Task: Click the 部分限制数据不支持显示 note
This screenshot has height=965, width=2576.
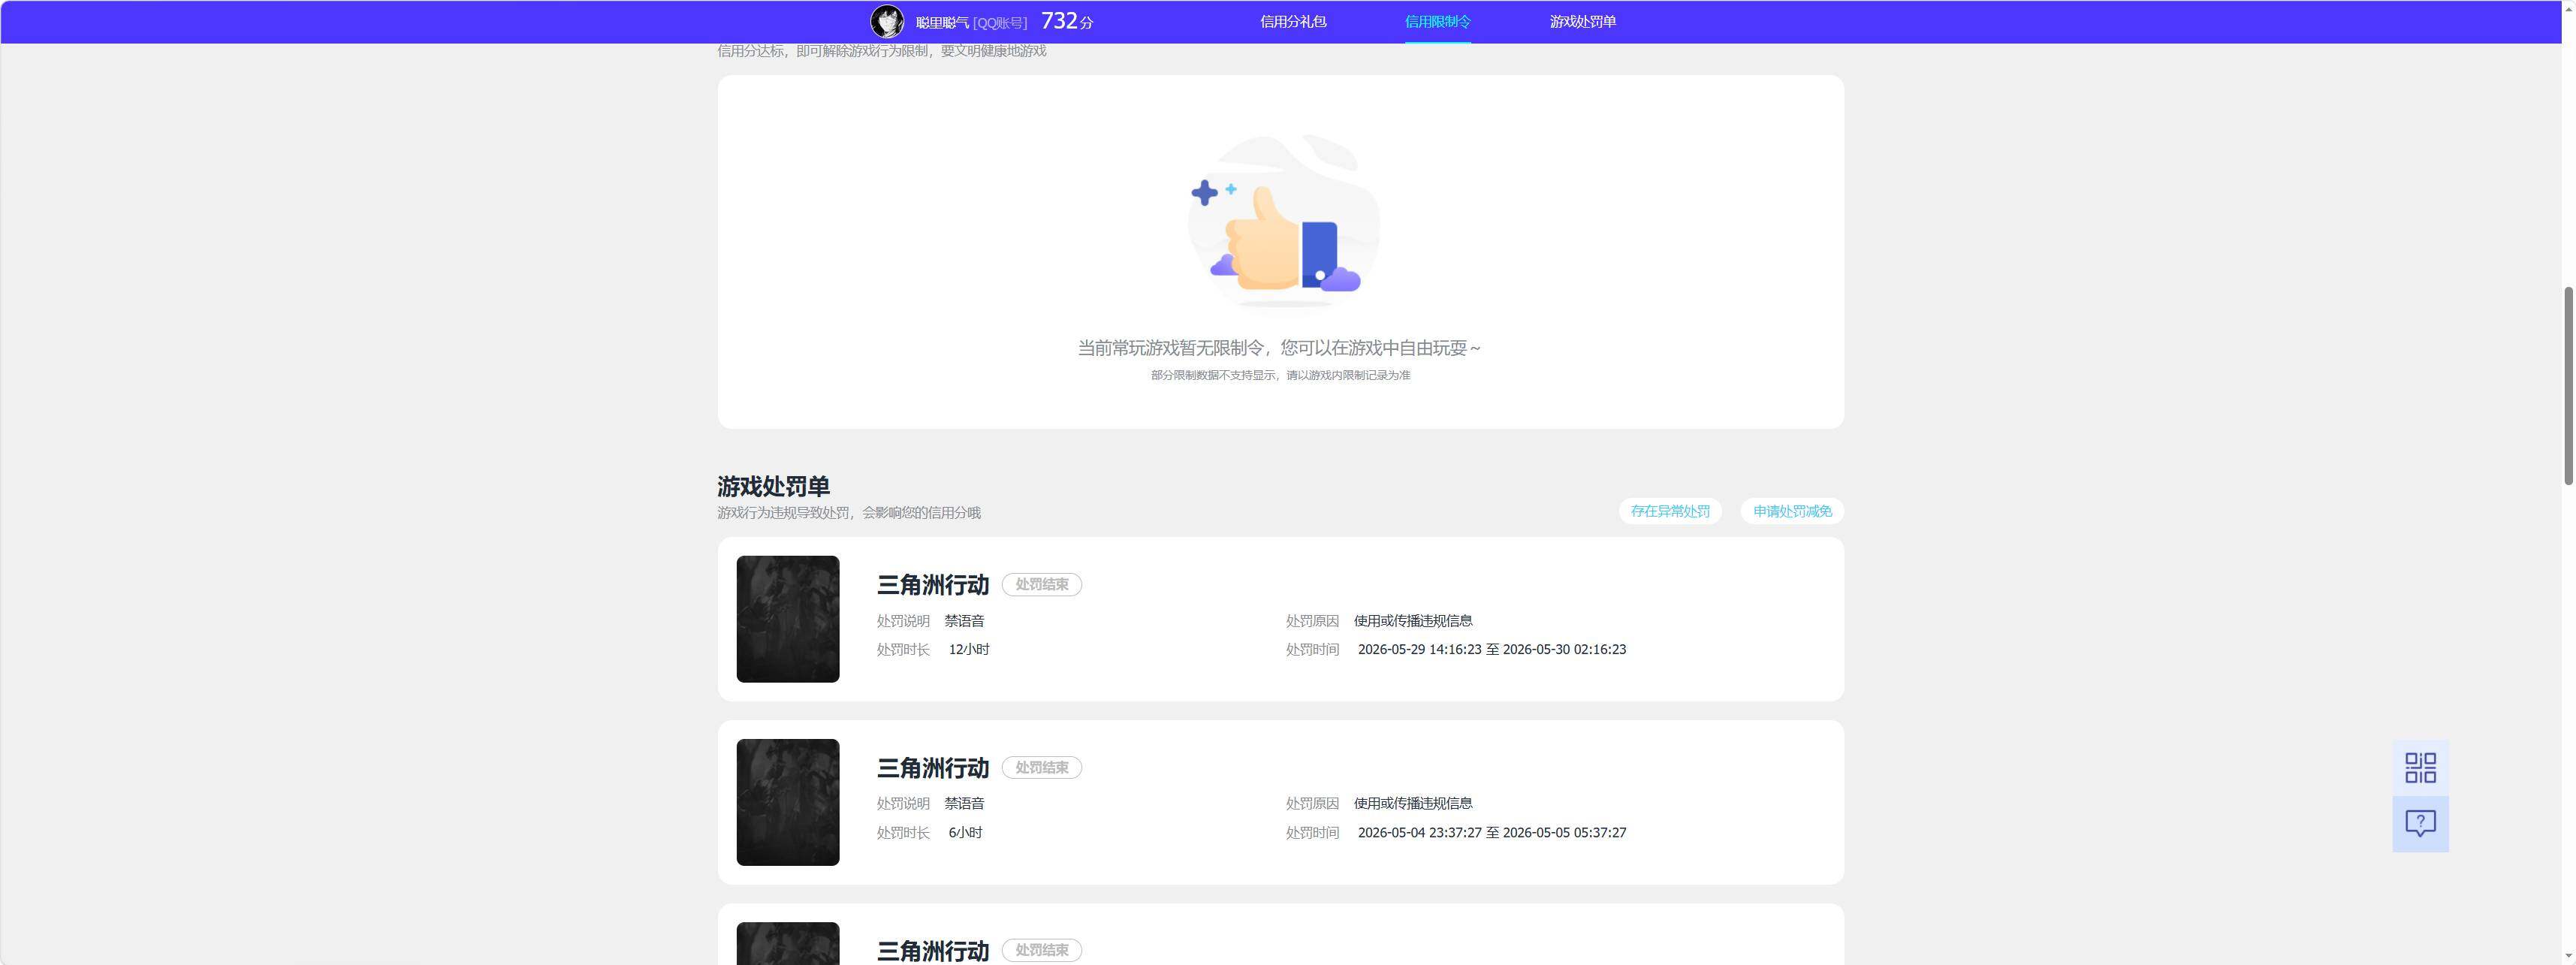Action: pyautogui.click(x=1280, y=375)
